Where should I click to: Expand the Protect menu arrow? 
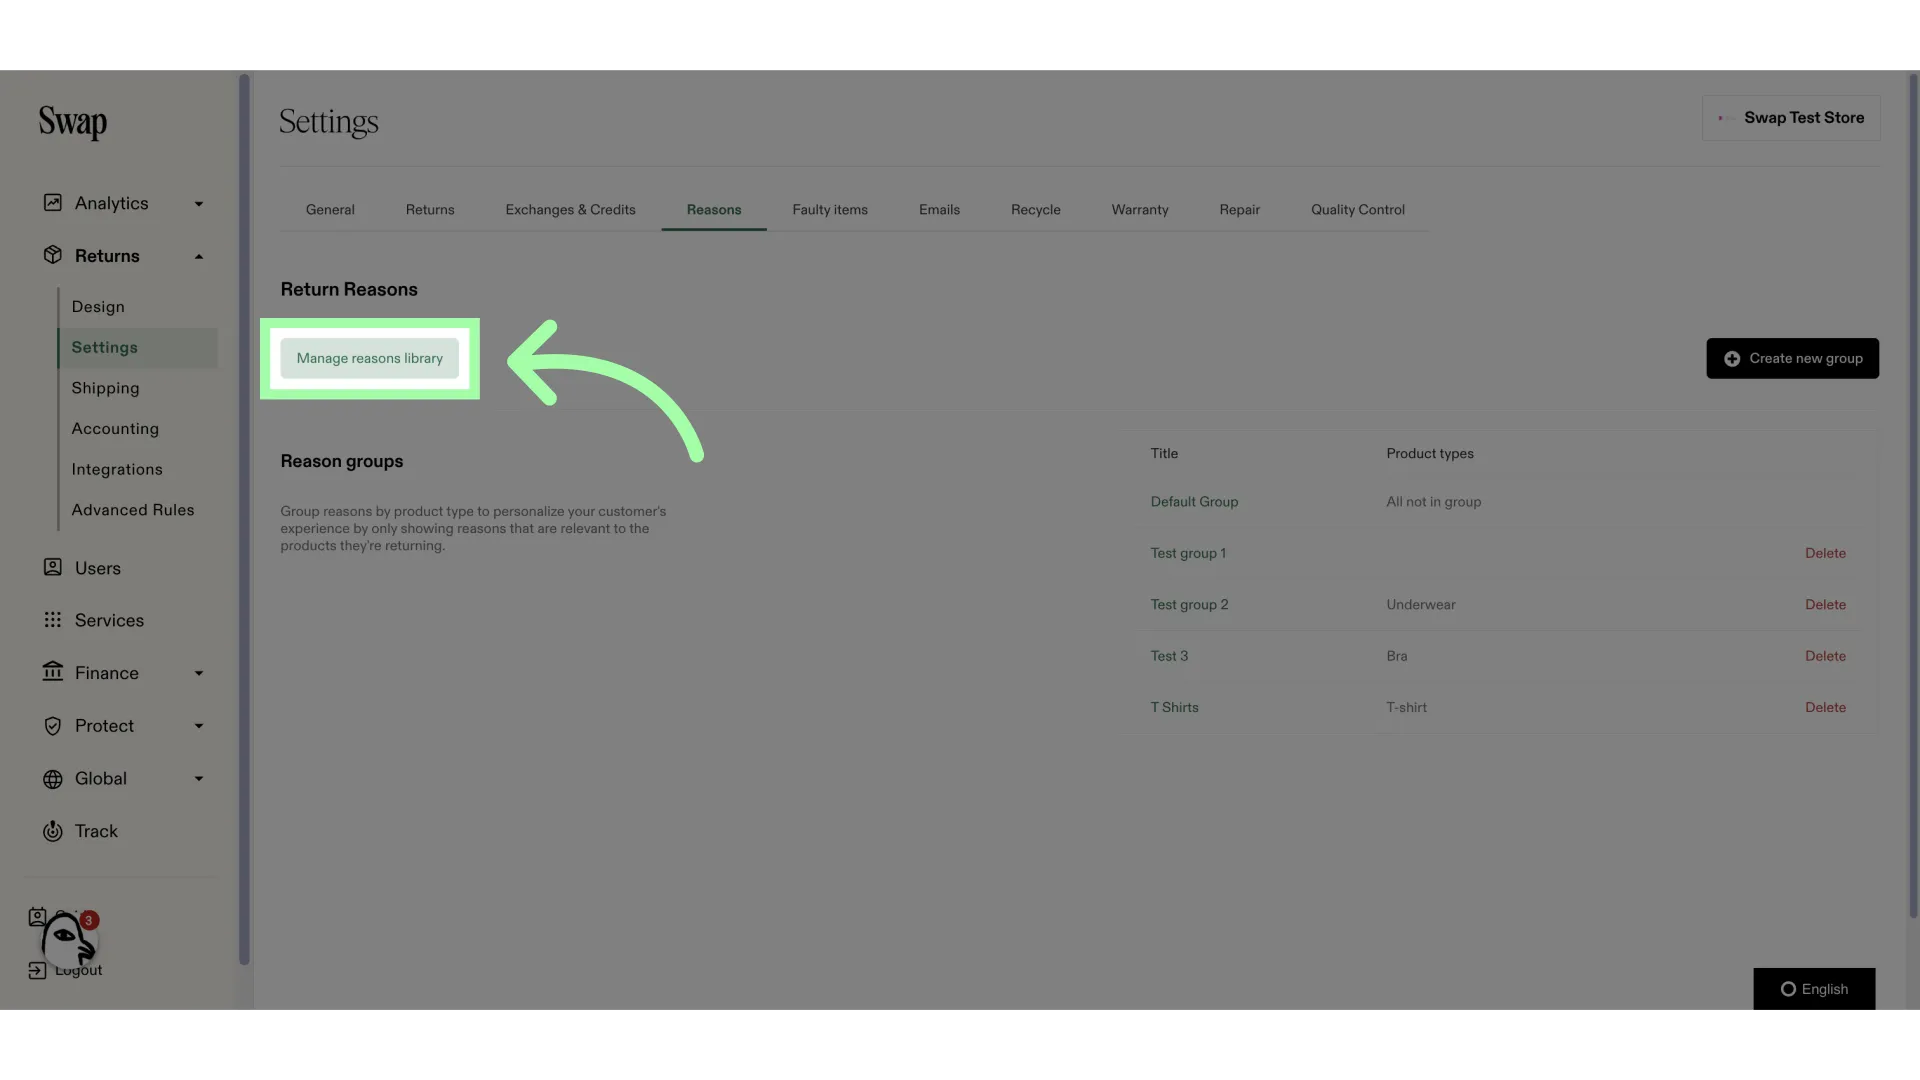coord(199,726)
